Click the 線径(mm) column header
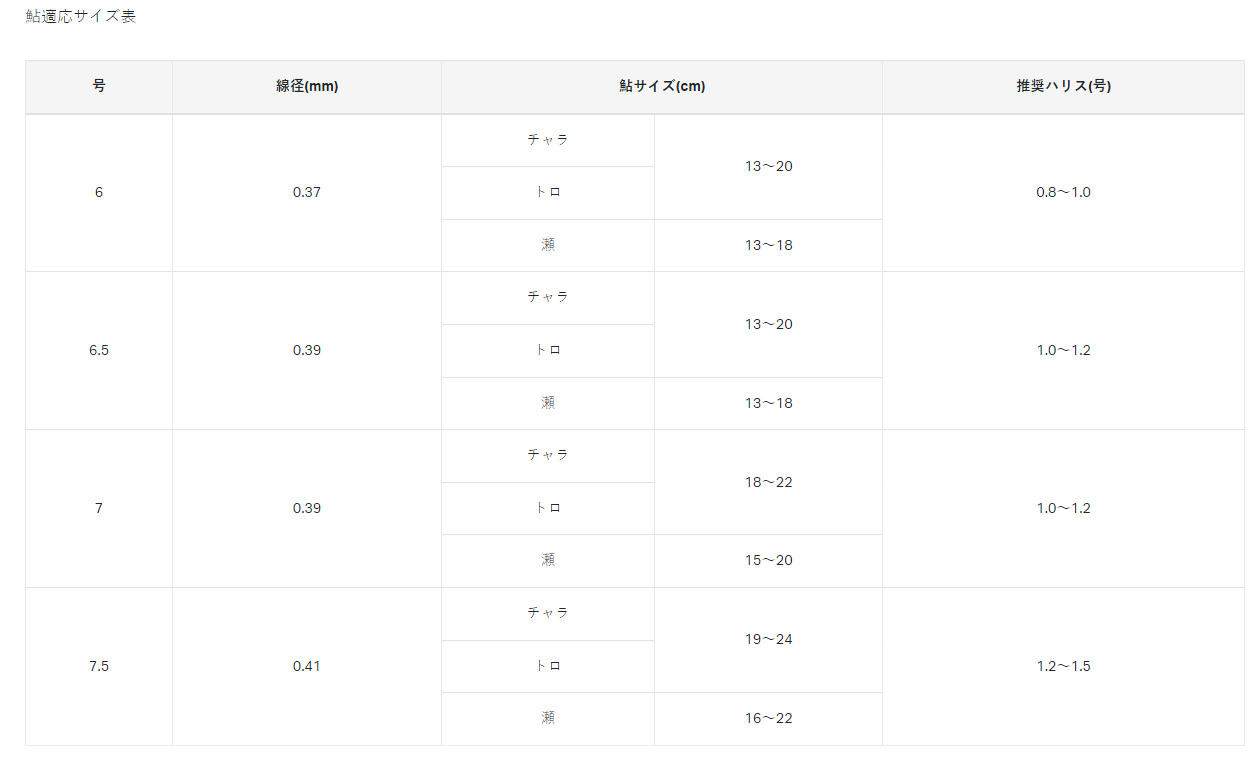Viewport: 1255px width, 759px height. (x=307, y=86)
